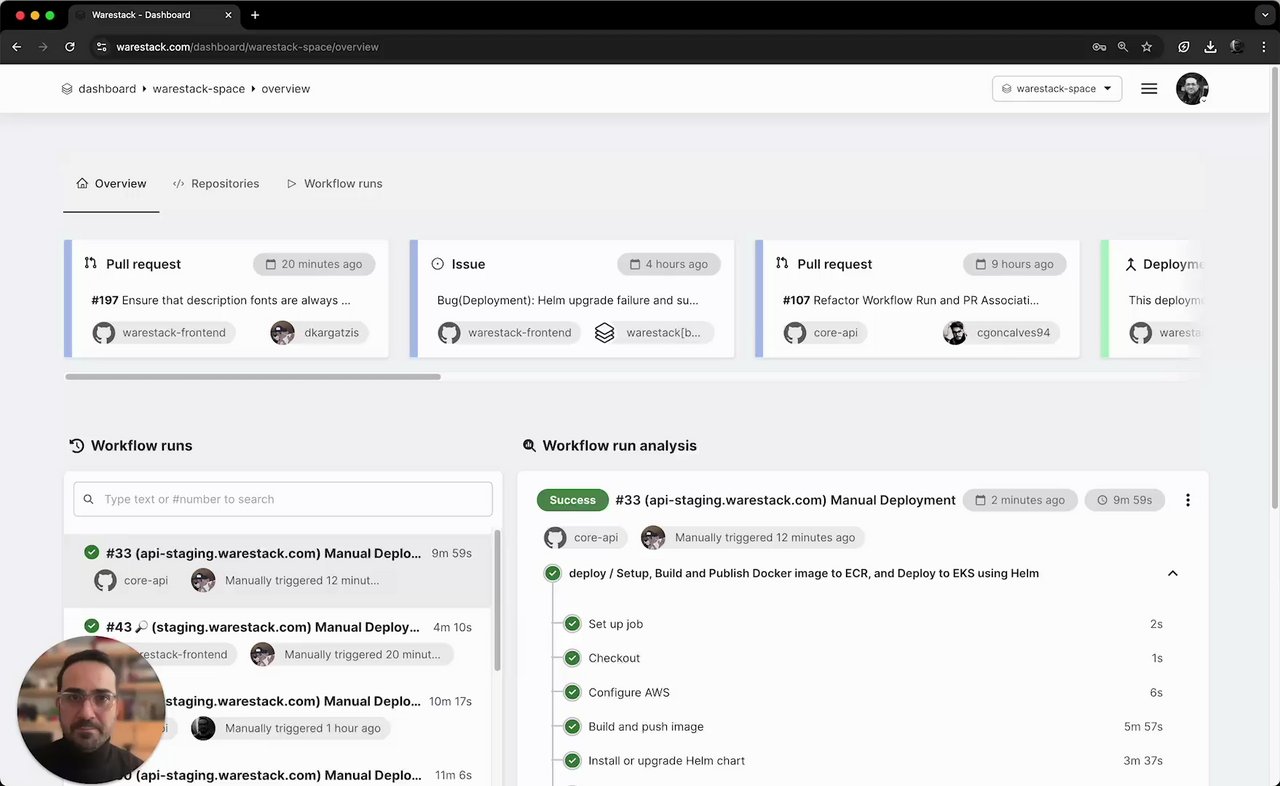Open the Helm upgrade failure issue card
Image resolution: width=1280 pixels, height=786 pixels.
pos(568,300)
